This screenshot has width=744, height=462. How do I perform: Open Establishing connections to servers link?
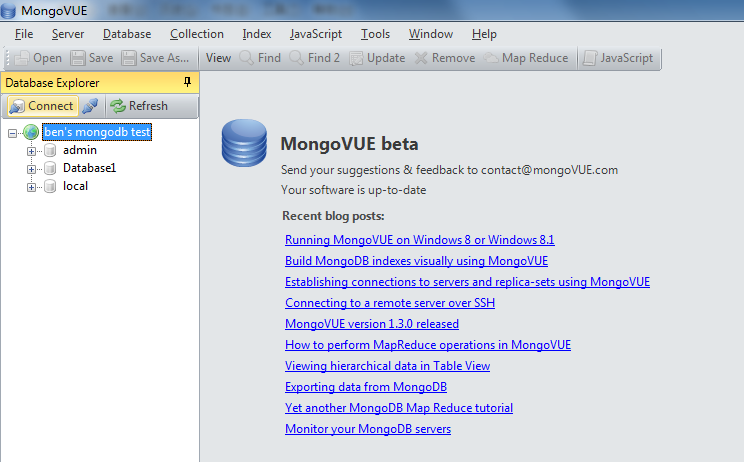(x=467, y=282)
